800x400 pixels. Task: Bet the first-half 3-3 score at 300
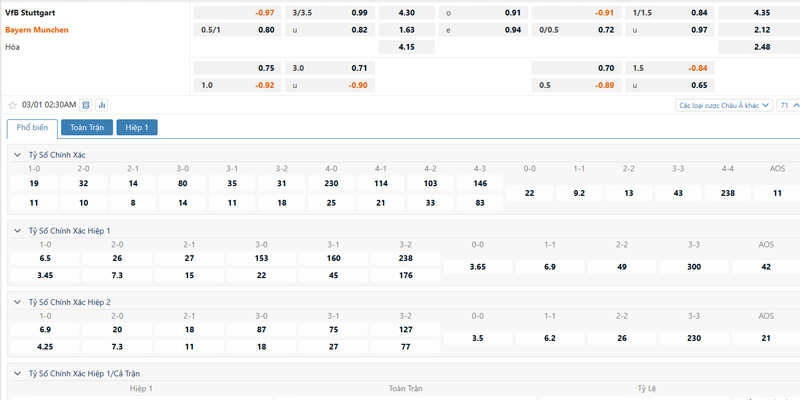pos(694,267)
